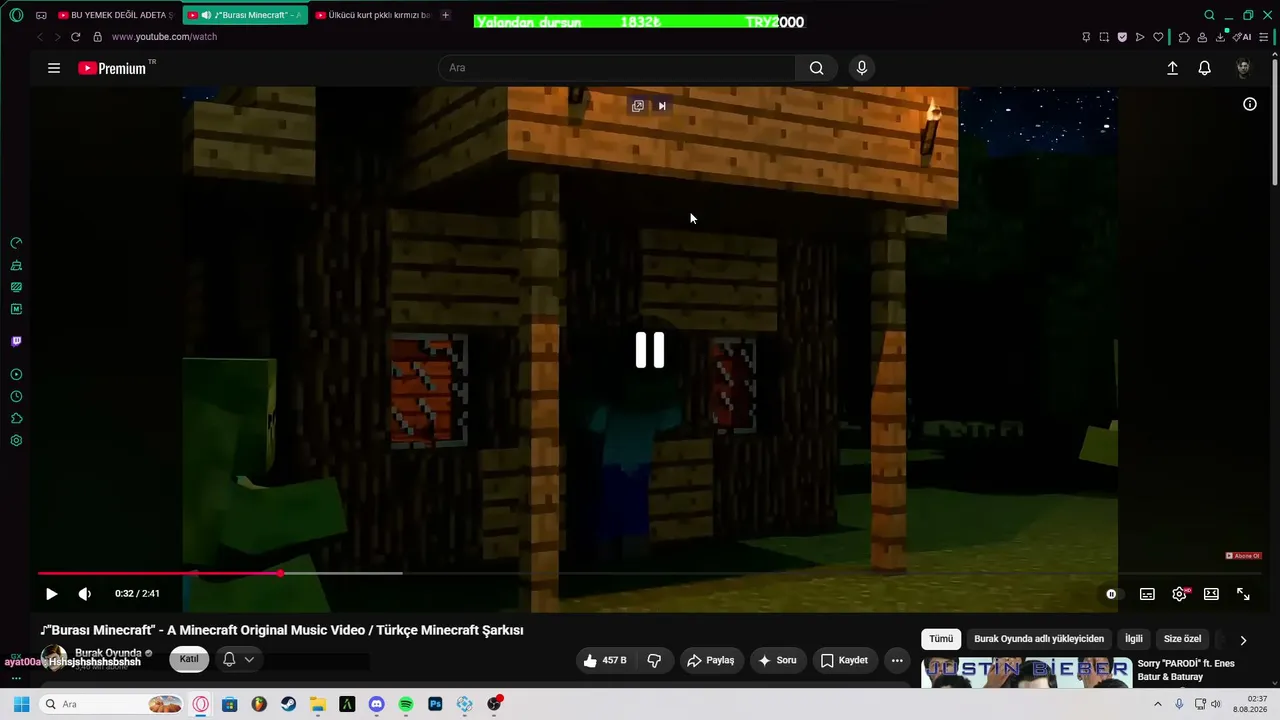The image size is (1280, 720).
Task: Click the Kaydet save button
Action: [844, 660]
